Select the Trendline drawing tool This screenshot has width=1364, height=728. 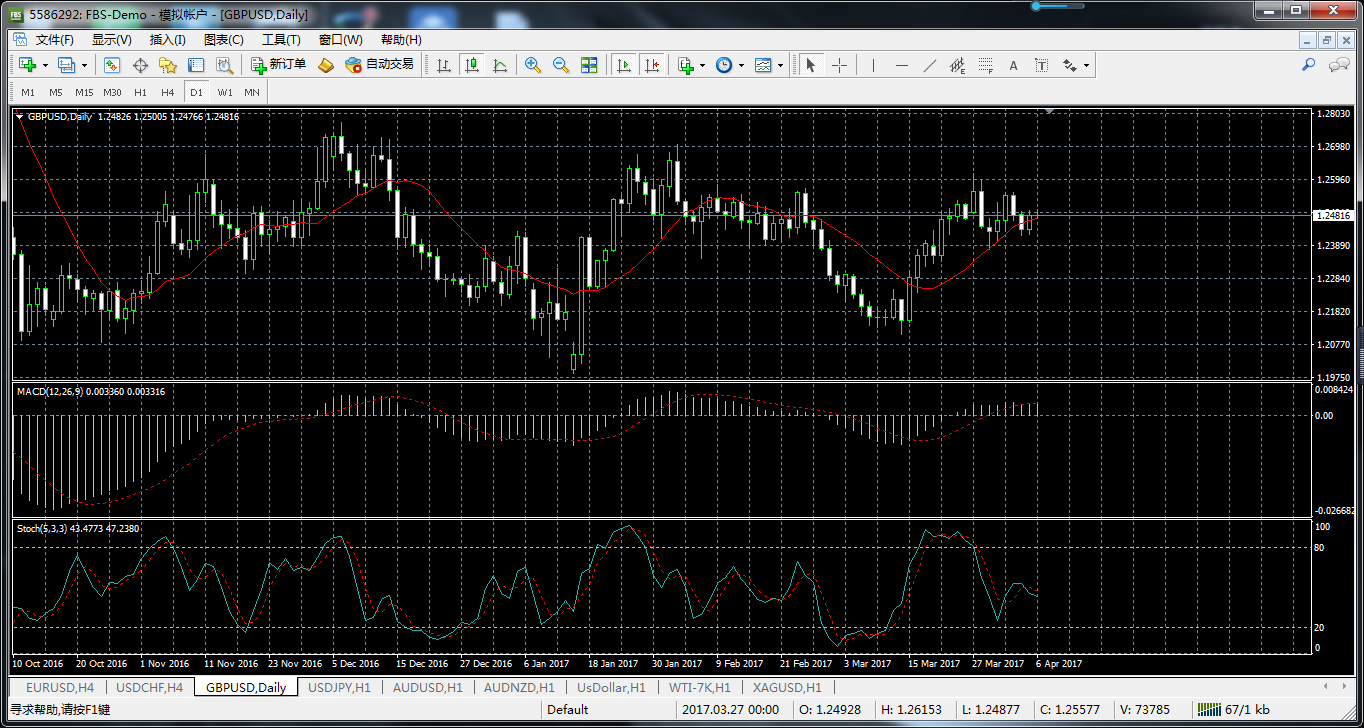[x=930, y=65]
